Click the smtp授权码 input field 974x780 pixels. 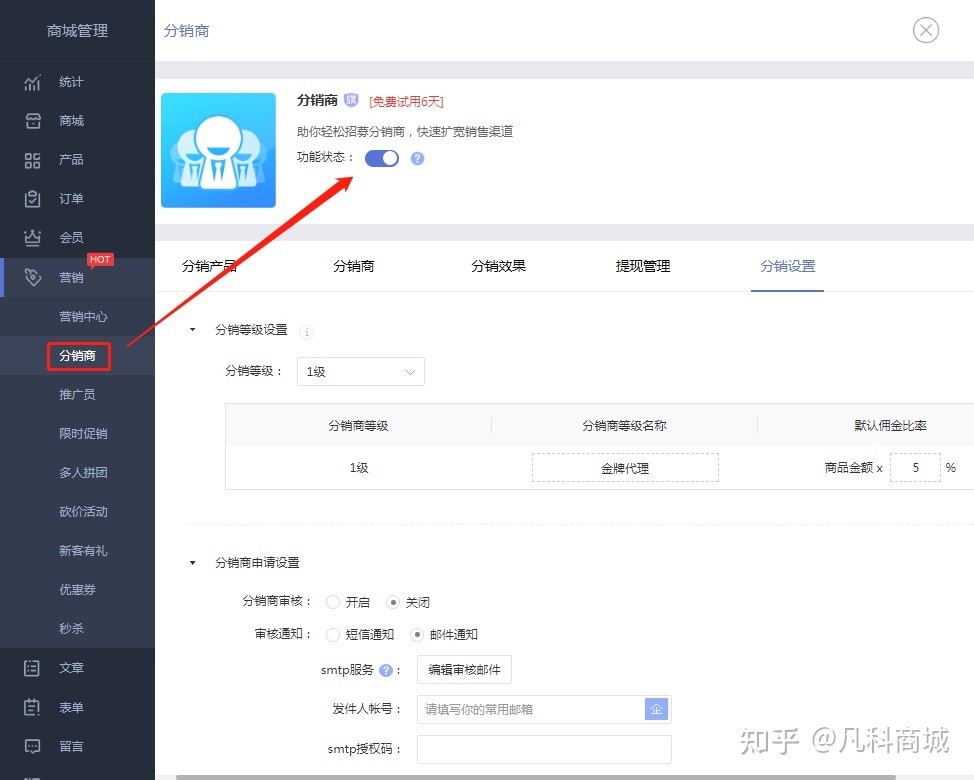(544, 749)
